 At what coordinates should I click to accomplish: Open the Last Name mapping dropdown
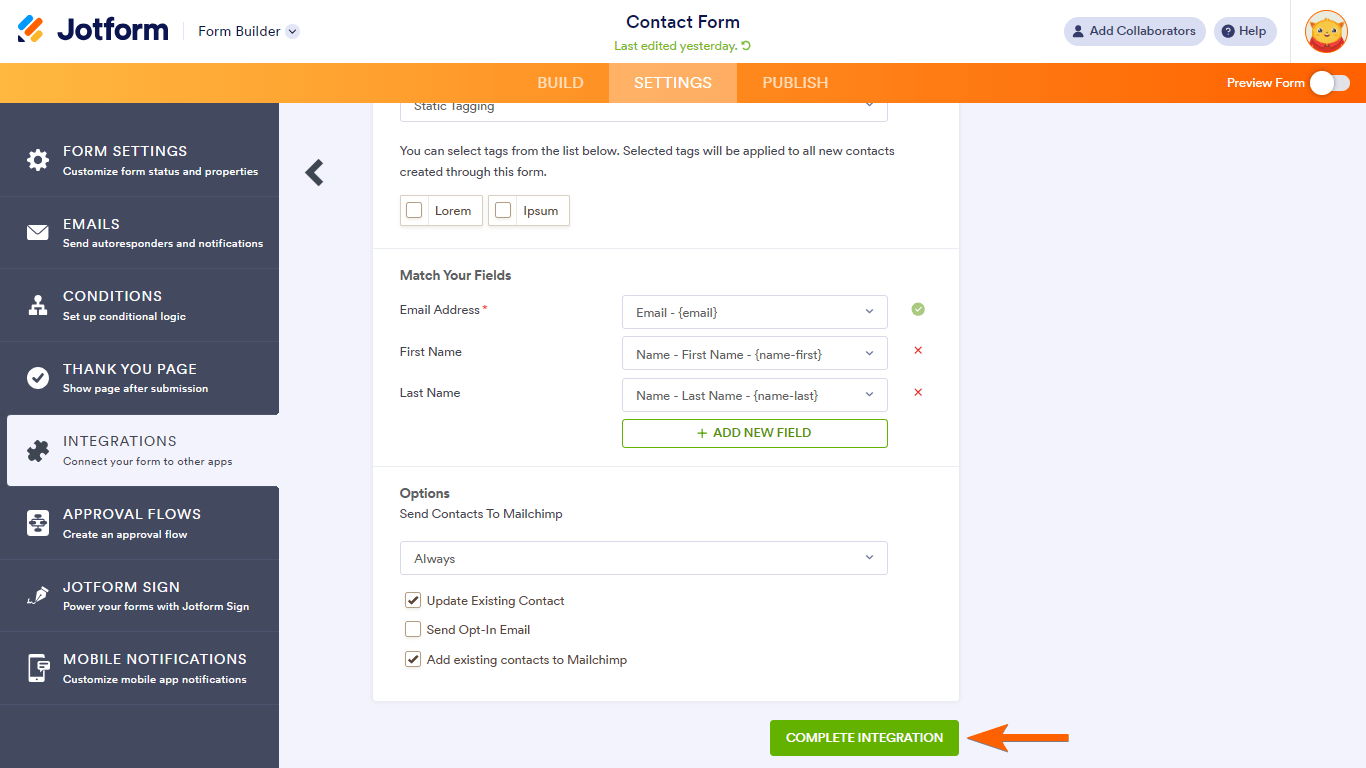click(754, 394)
